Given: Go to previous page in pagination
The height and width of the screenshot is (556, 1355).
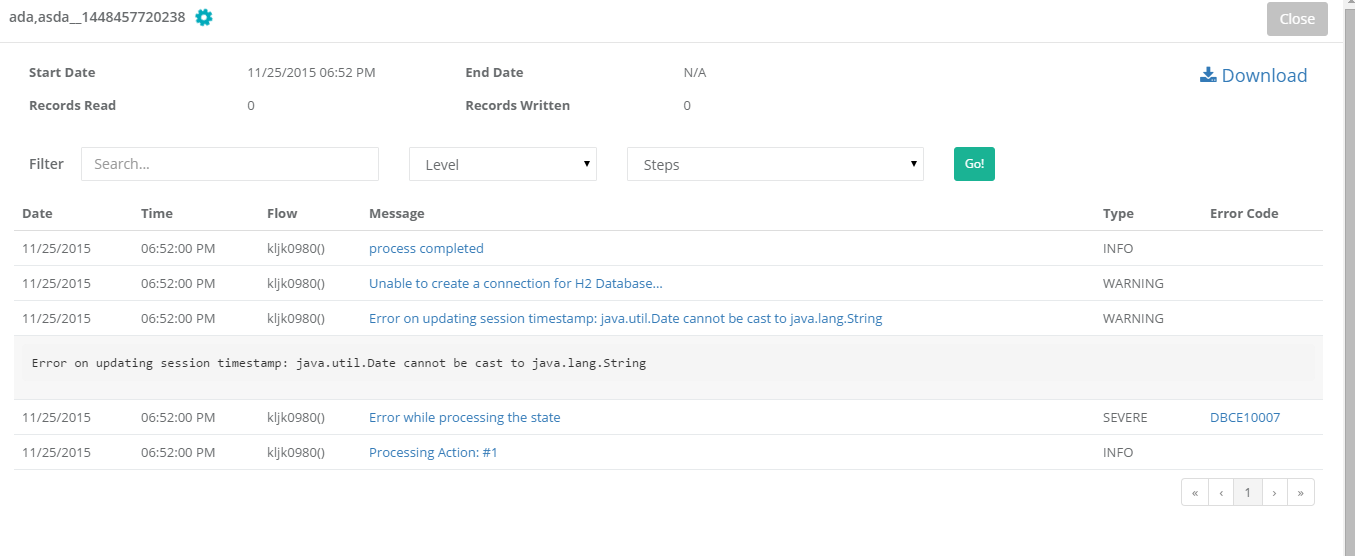Looking at the screenshot, I should (1221, 492).
